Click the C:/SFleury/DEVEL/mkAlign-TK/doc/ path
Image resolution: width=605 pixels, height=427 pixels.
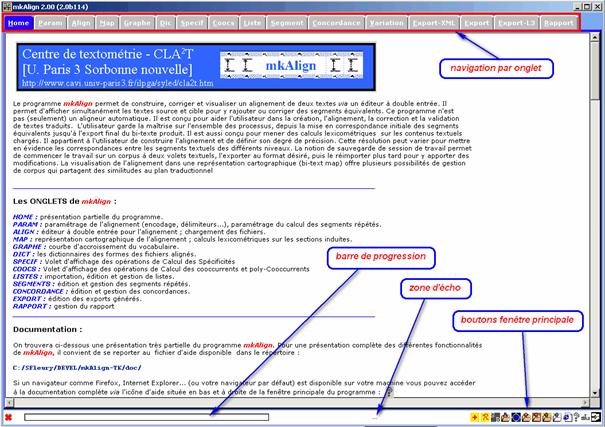click(x=77, y=368)
